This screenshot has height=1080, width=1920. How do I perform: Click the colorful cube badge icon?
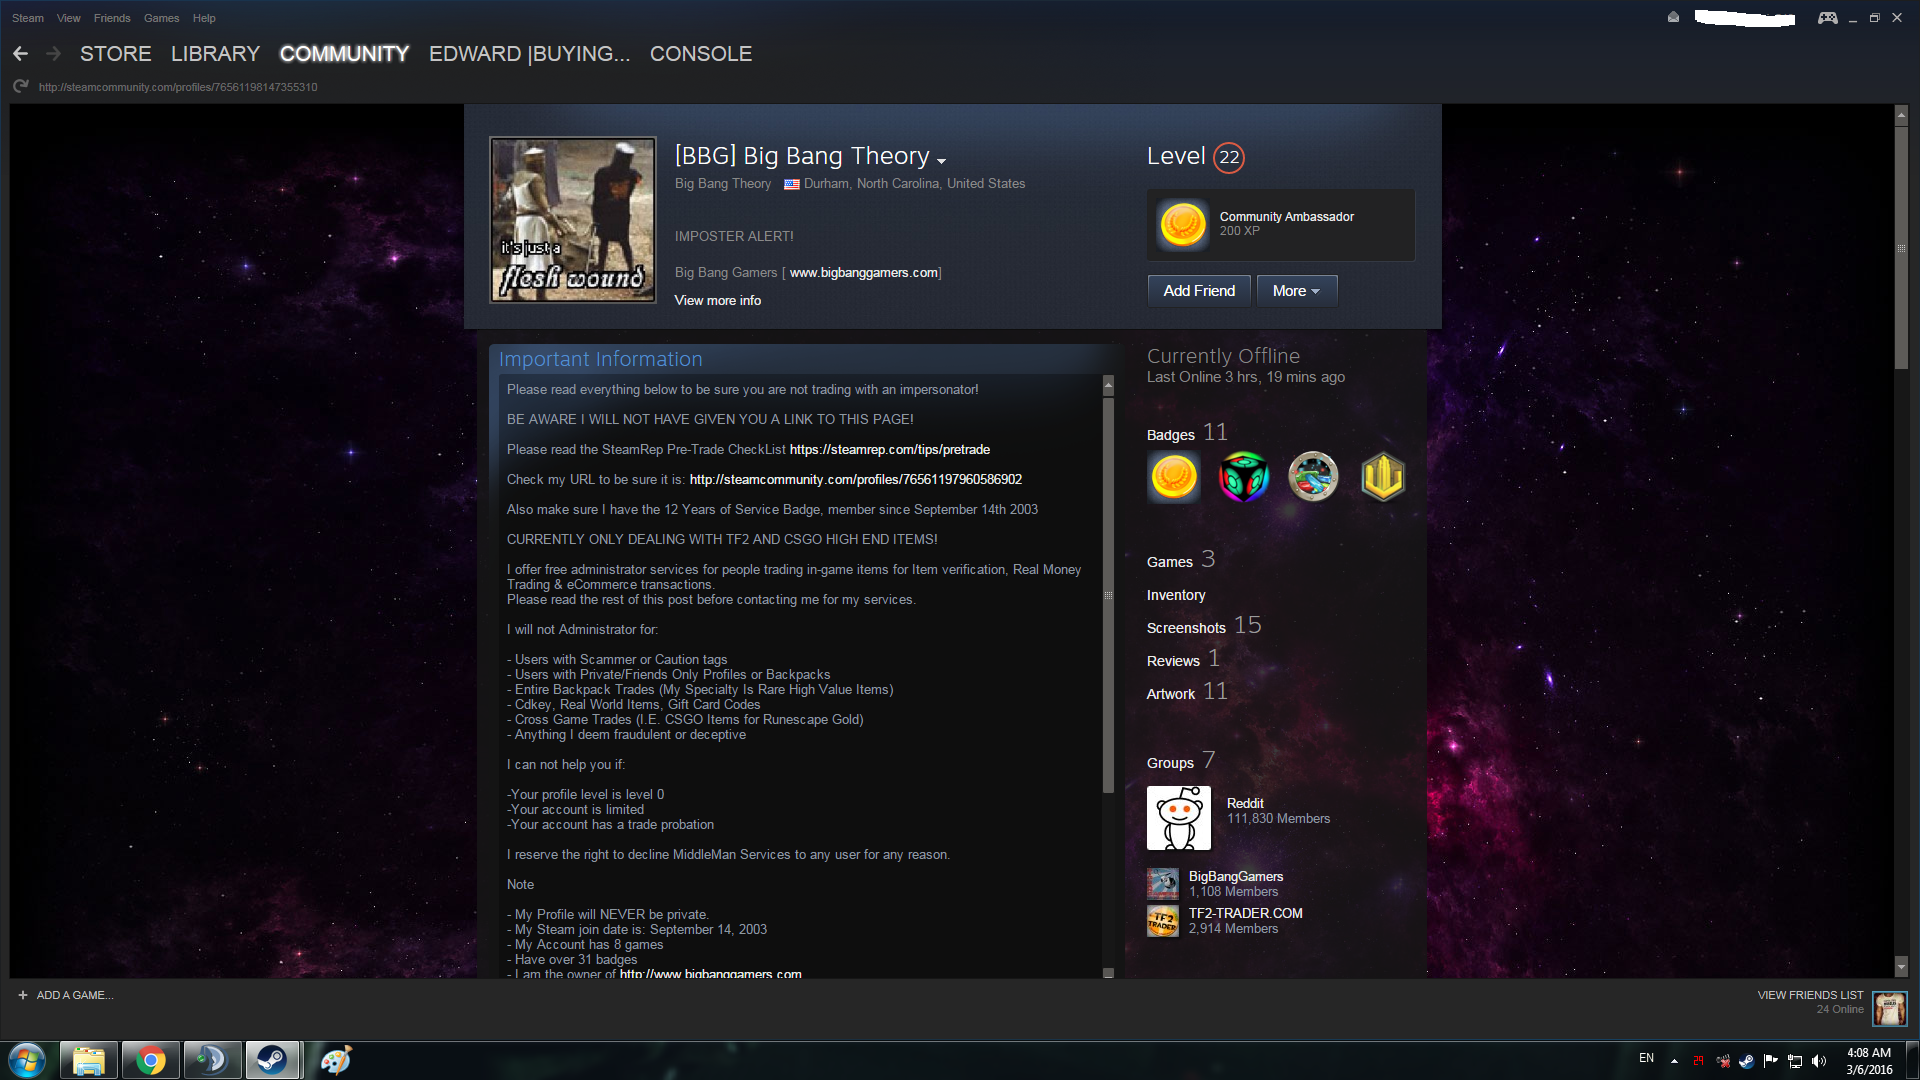pyautogui.click(x=1243, y=477)
